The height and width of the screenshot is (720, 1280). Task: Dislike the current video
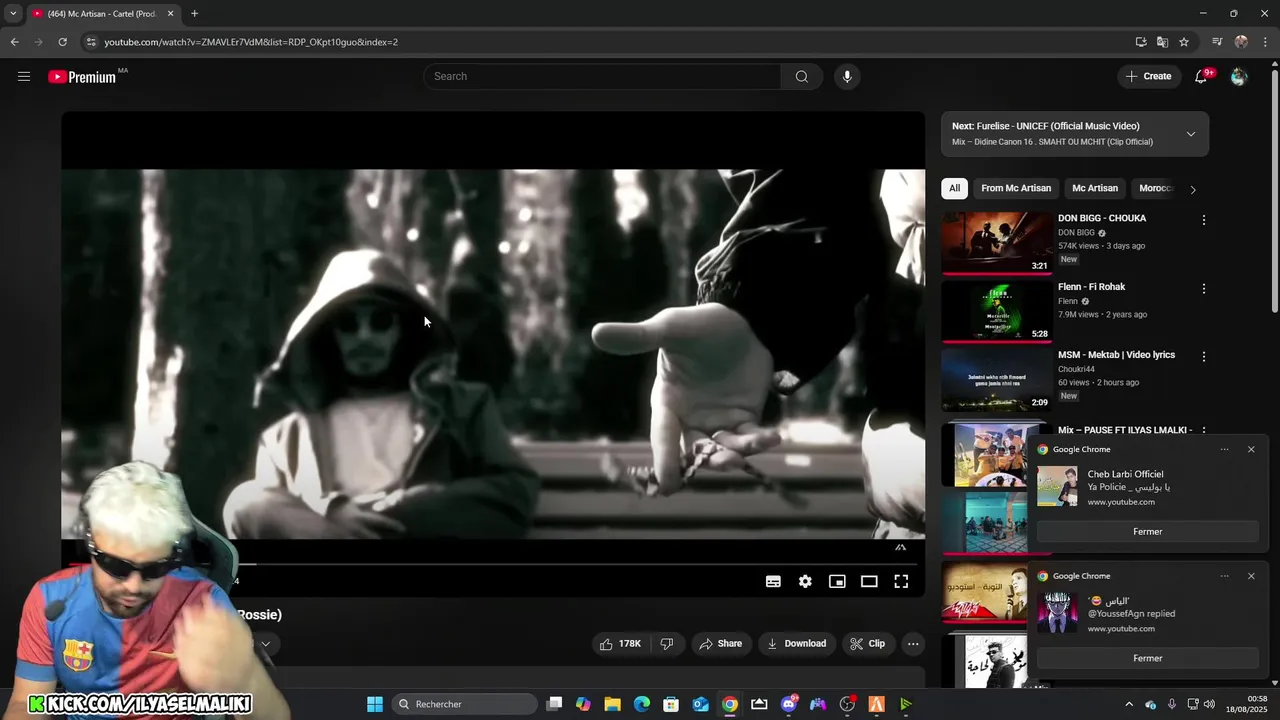coord(667,644)
